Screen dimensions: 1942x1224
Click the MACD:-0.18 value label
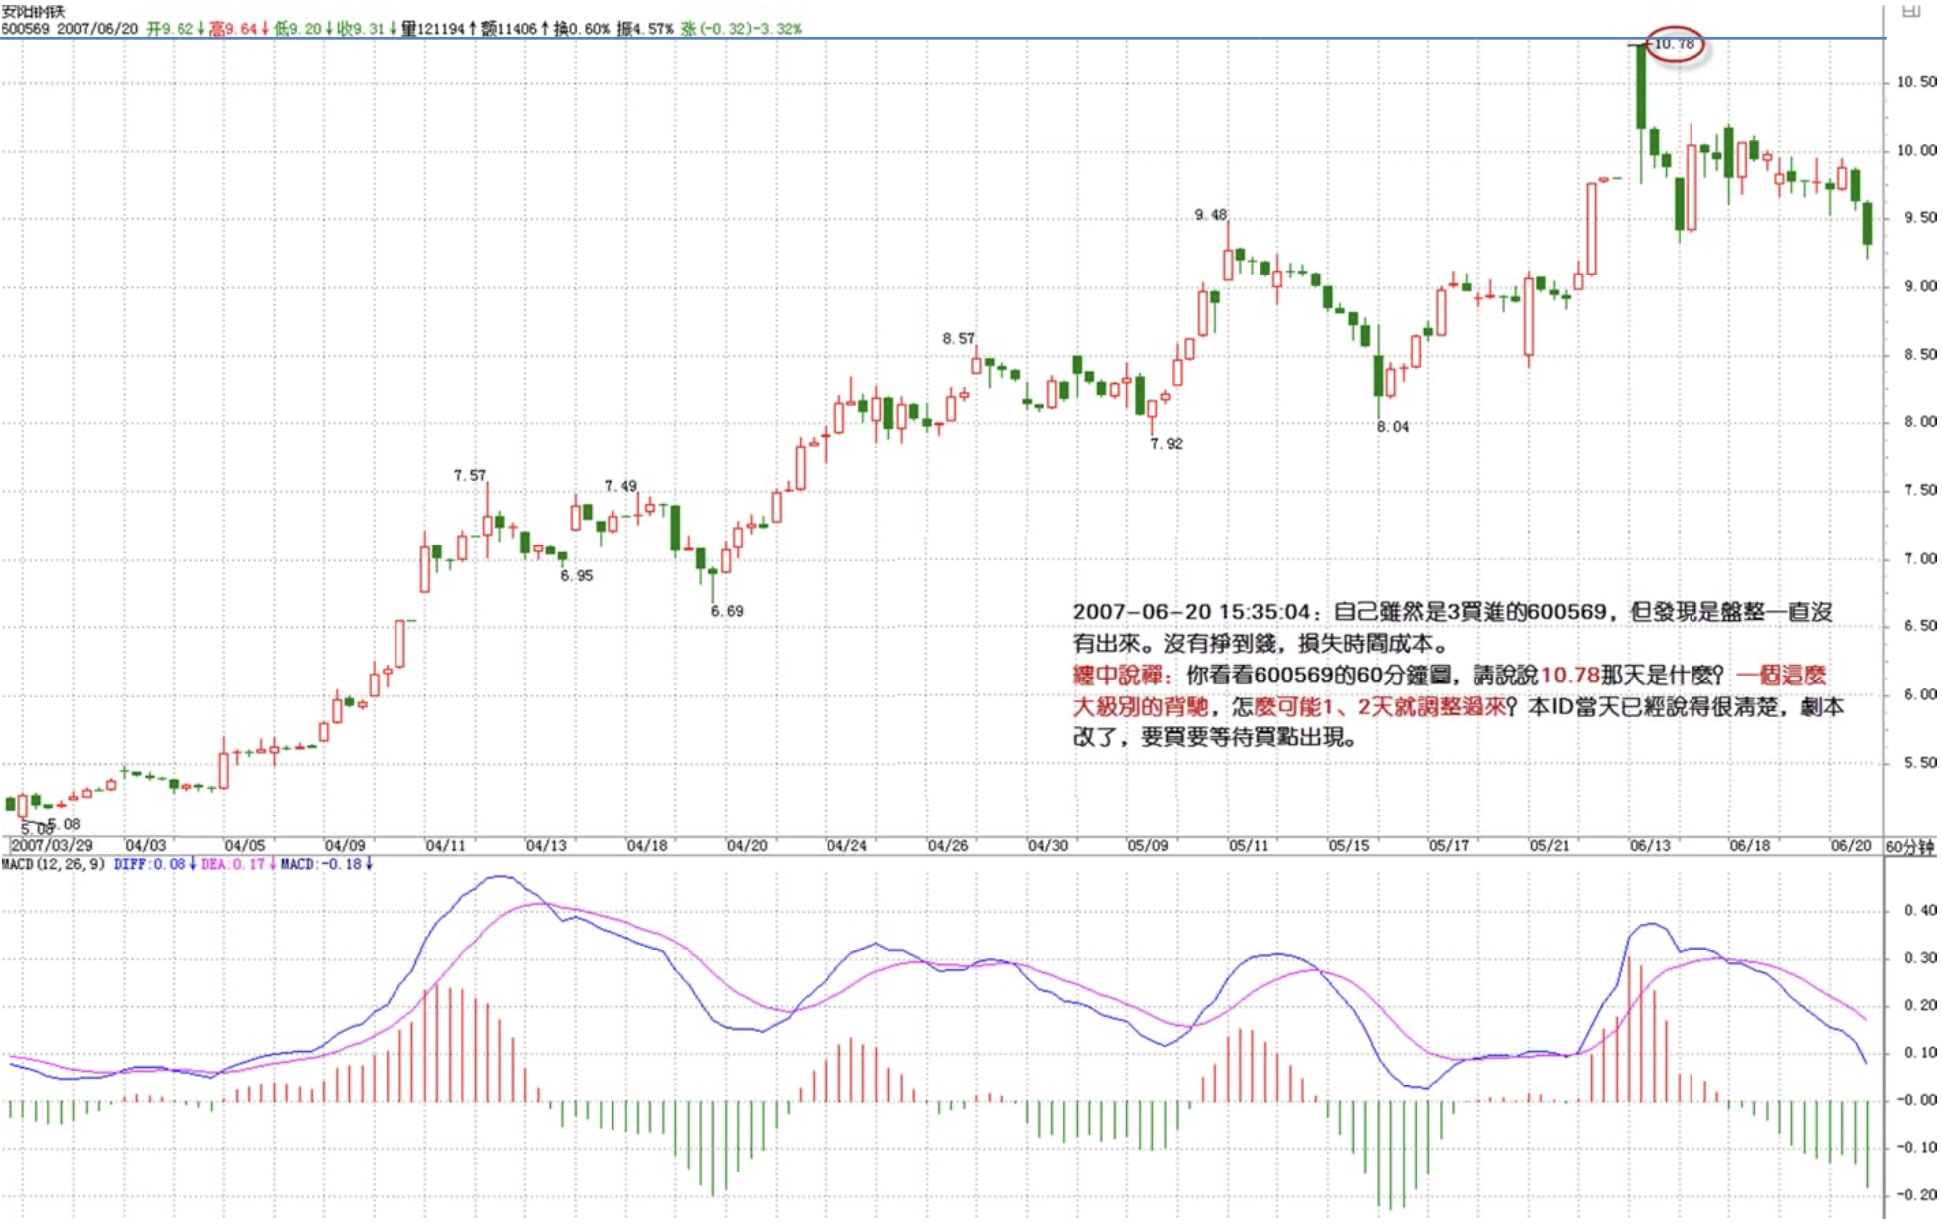point(321,864)
